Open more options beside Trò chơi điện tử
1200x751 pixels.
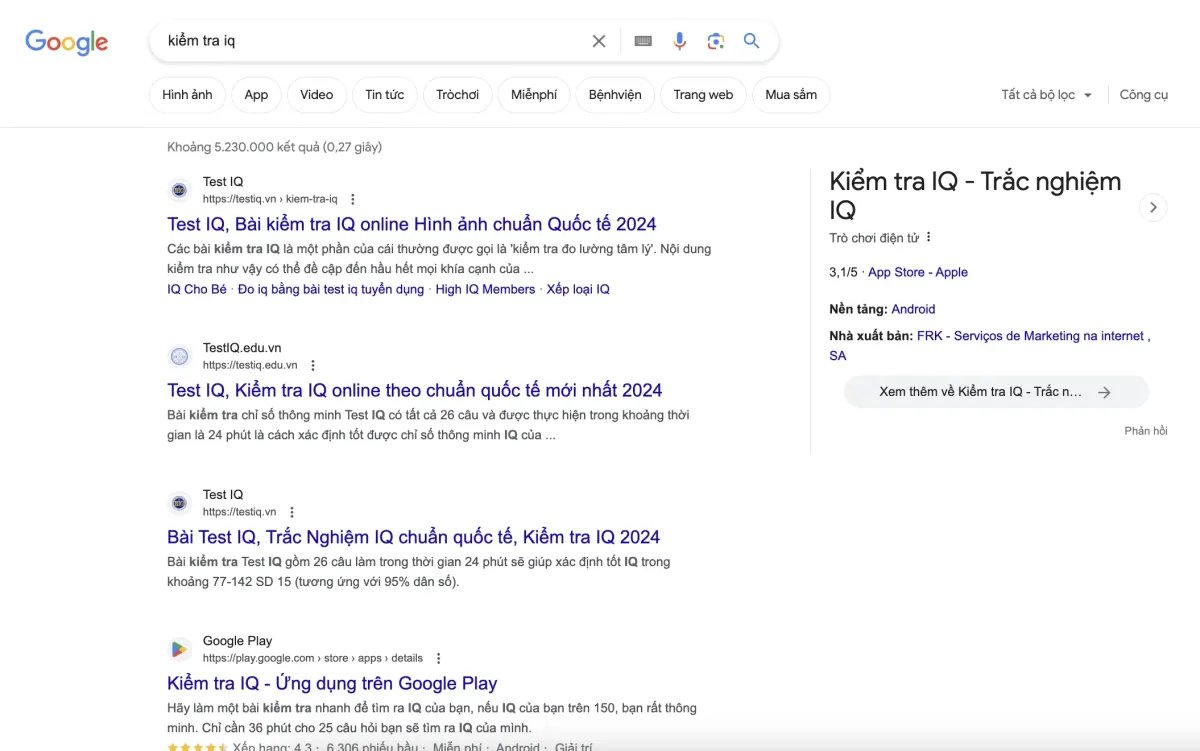tap(928, 237)
